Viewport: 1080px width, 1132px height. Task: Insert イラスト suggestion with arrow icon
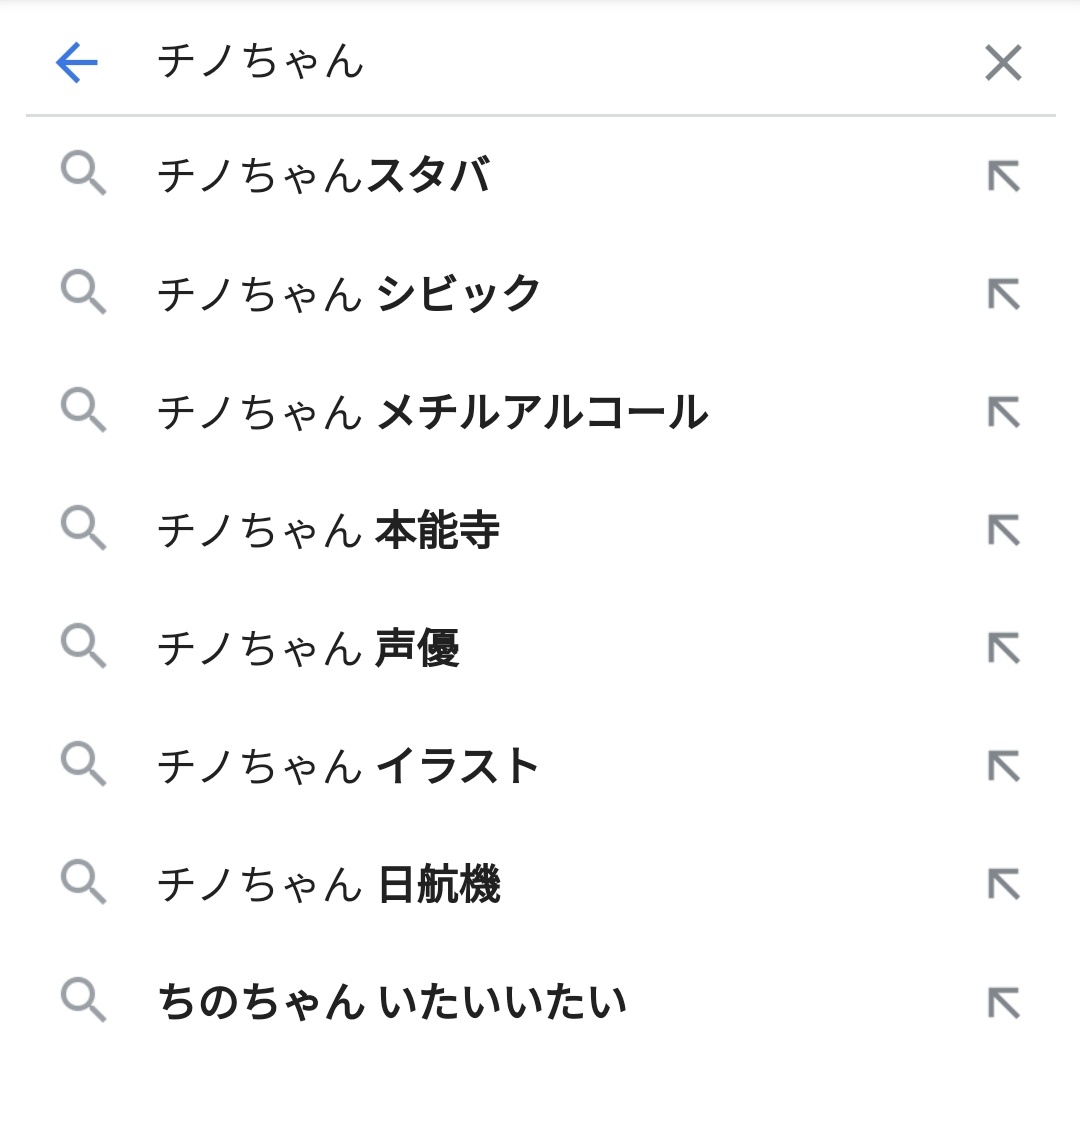[1003, 766]
